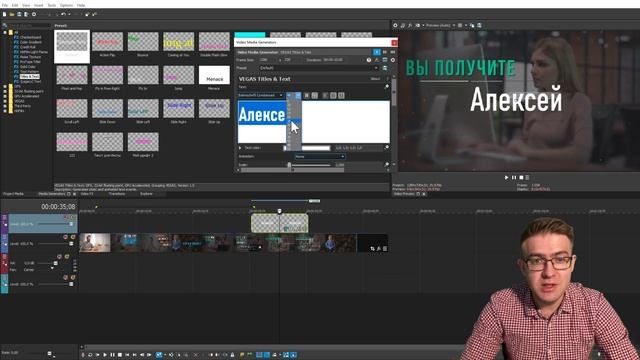This screenshot has height=360, width=640.
Task: Switch to the Transitions tab
Action: [117, 194]
